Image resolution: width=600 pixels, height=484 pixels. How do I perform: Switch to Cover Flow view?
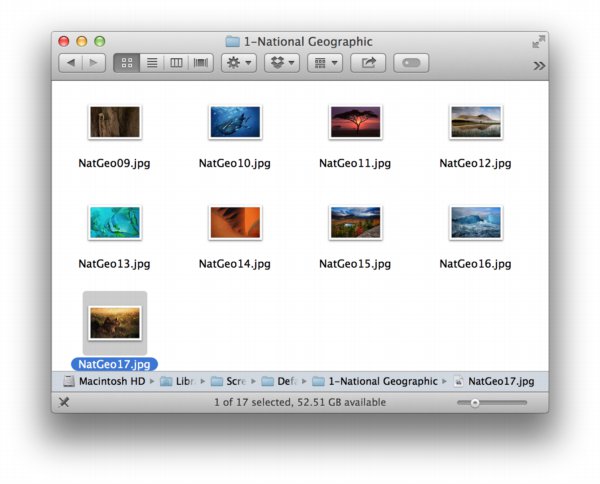point(200,63)
